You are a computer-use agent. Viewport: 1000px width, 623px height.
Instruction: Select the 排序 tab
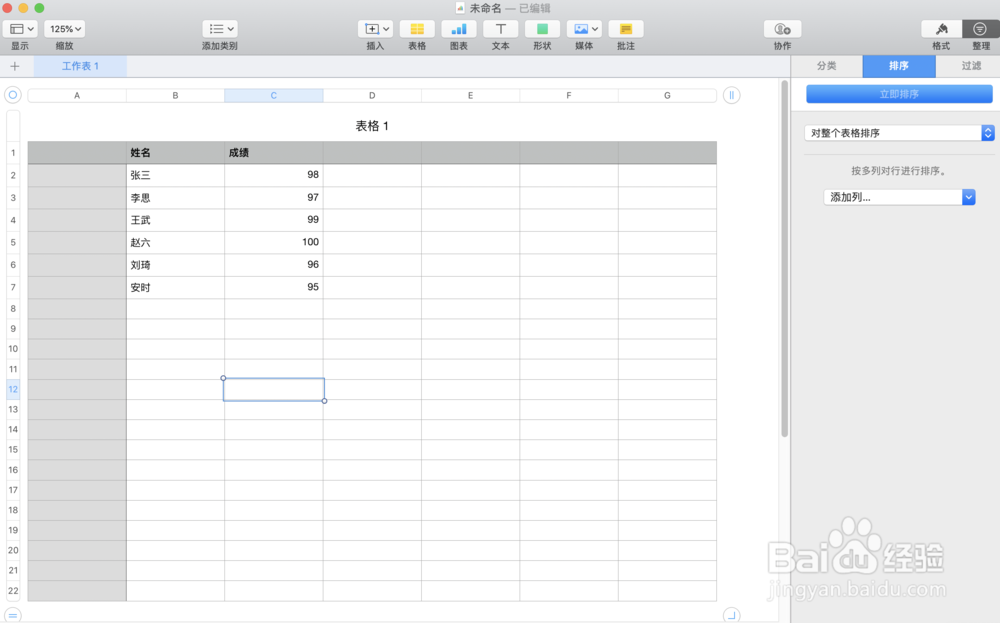click(x=899, y=66)
